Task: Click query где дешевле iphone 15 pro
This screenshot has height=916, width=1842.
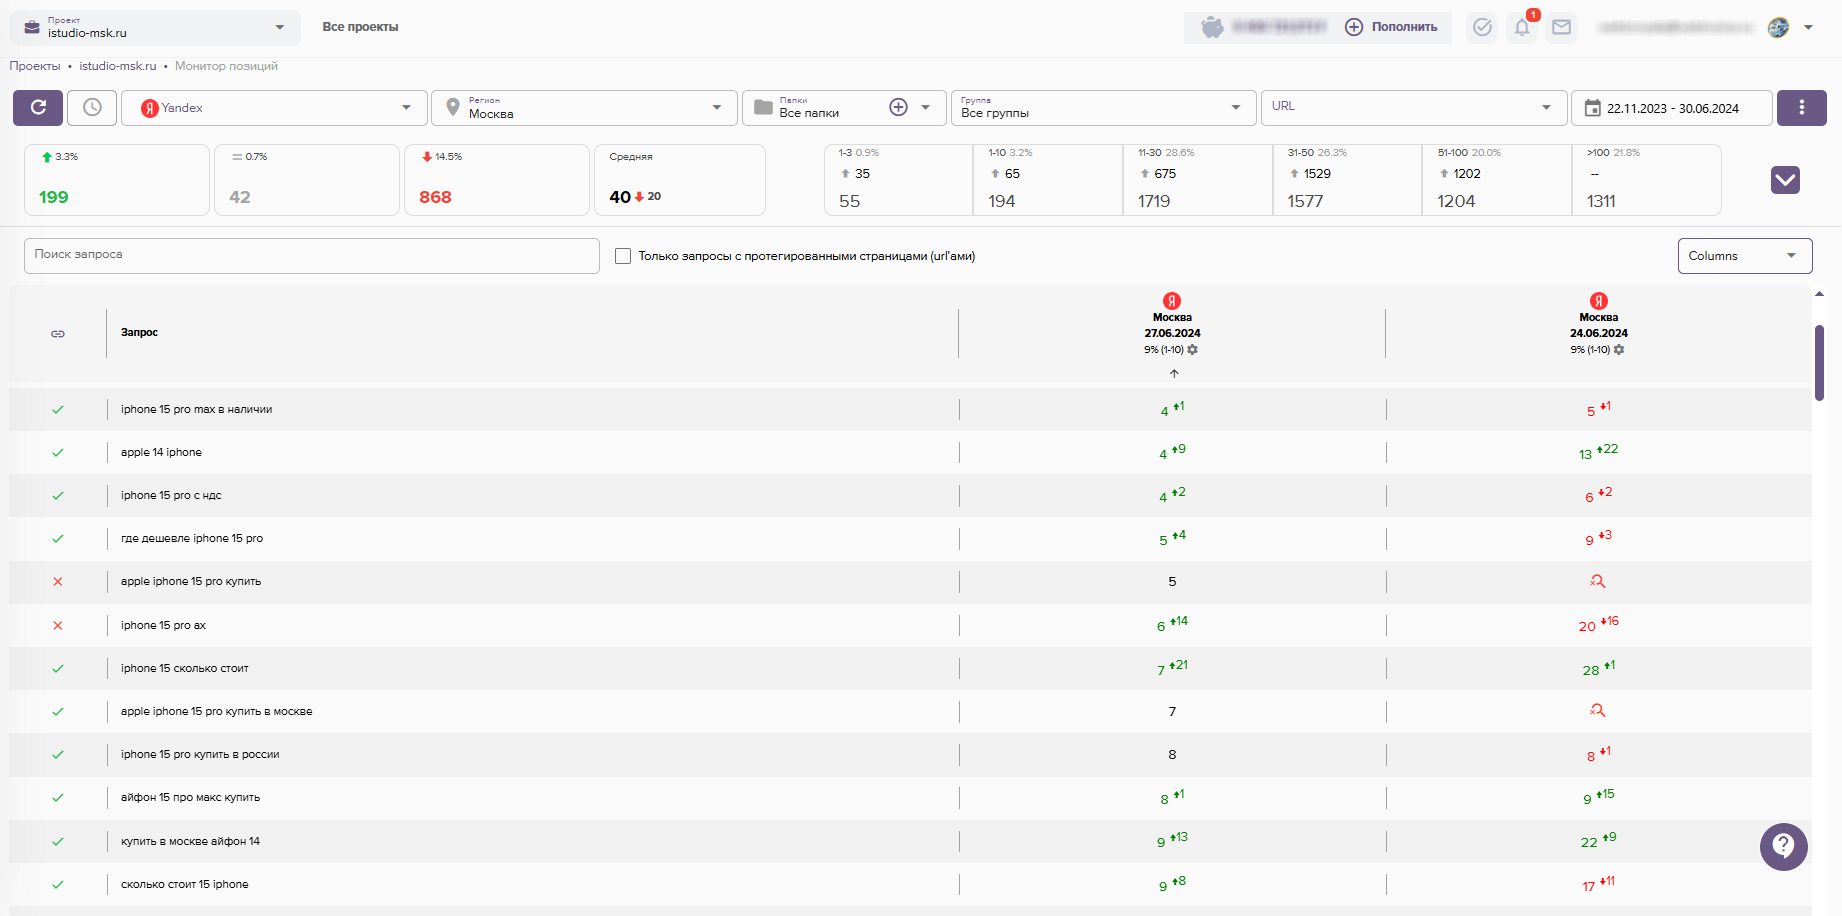Action: [x=192, y=539]
